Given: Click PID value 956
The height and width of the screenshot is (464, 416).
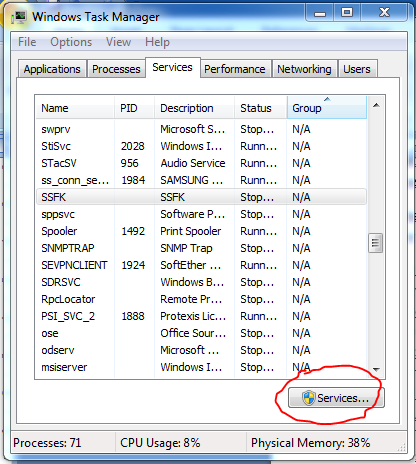Looking at the screenshot, I should (129, 163).
